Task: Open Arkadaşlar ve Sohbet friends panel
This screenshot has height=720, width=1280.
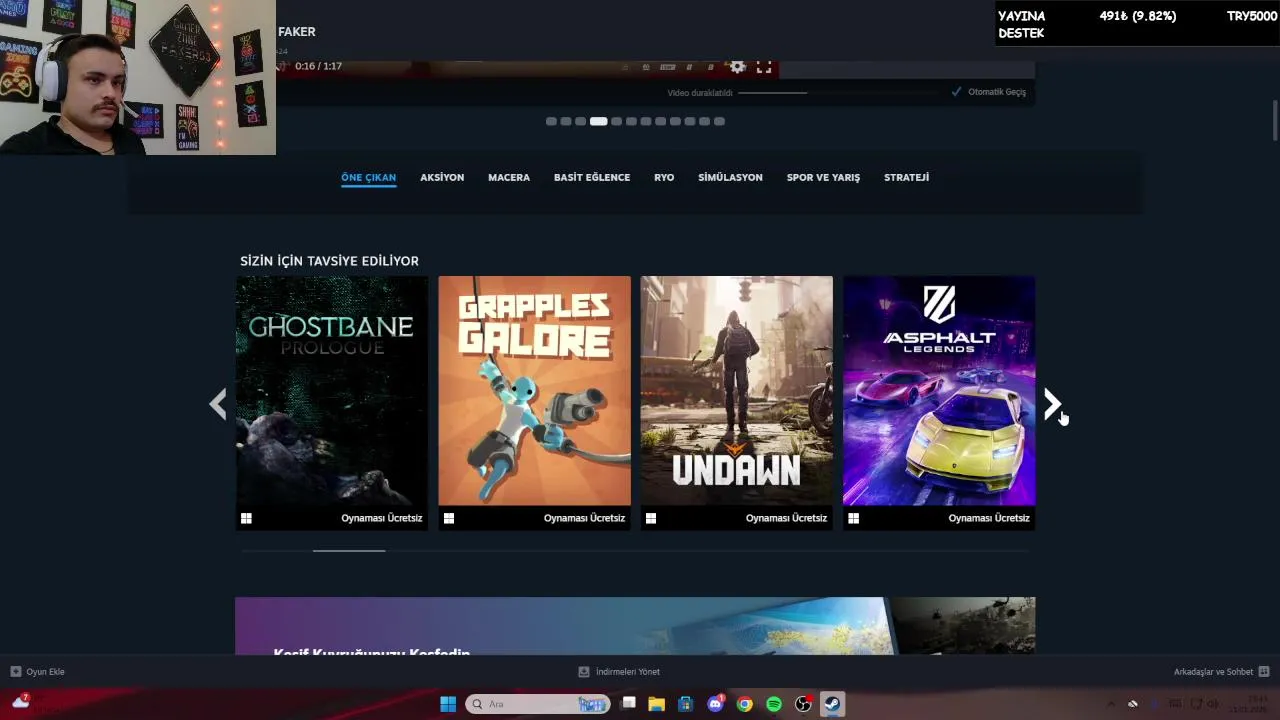Action: point(1222,672)
